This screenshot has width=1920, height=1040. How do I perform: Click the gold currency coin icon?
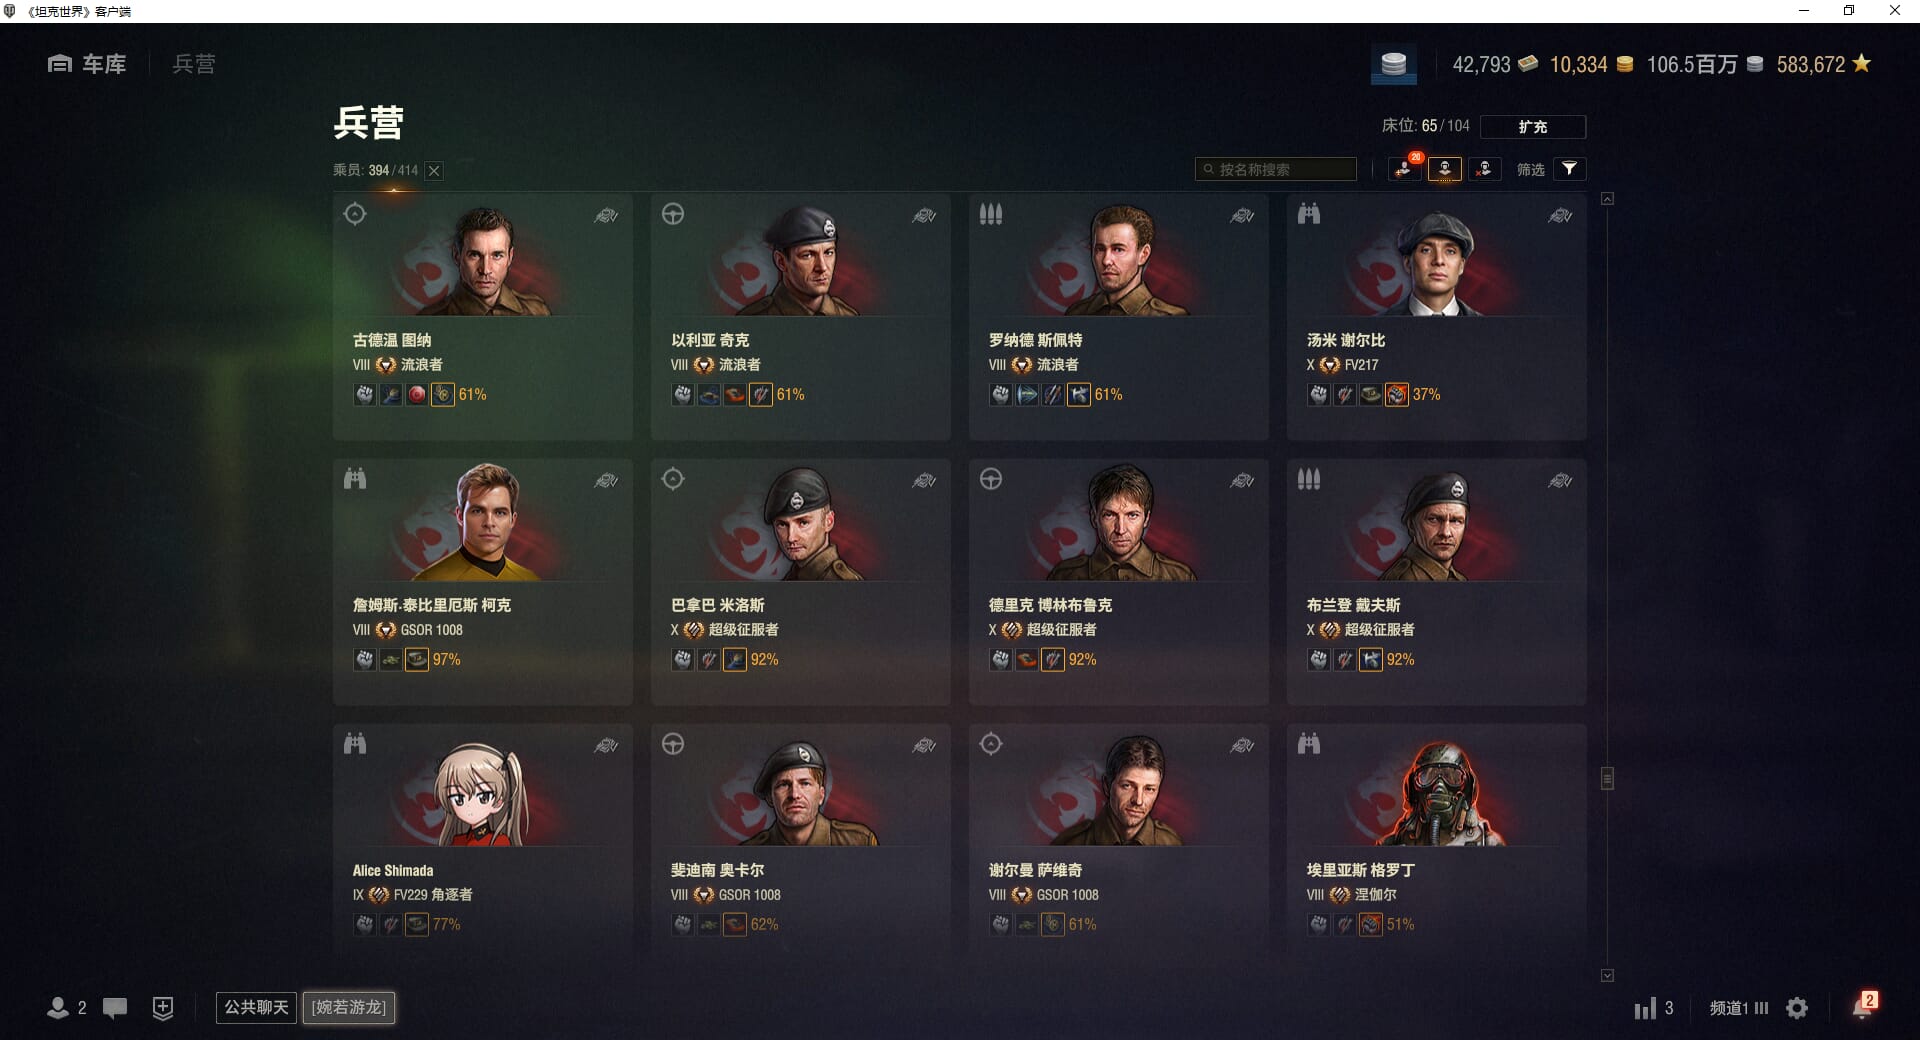tap(1625, 64)
